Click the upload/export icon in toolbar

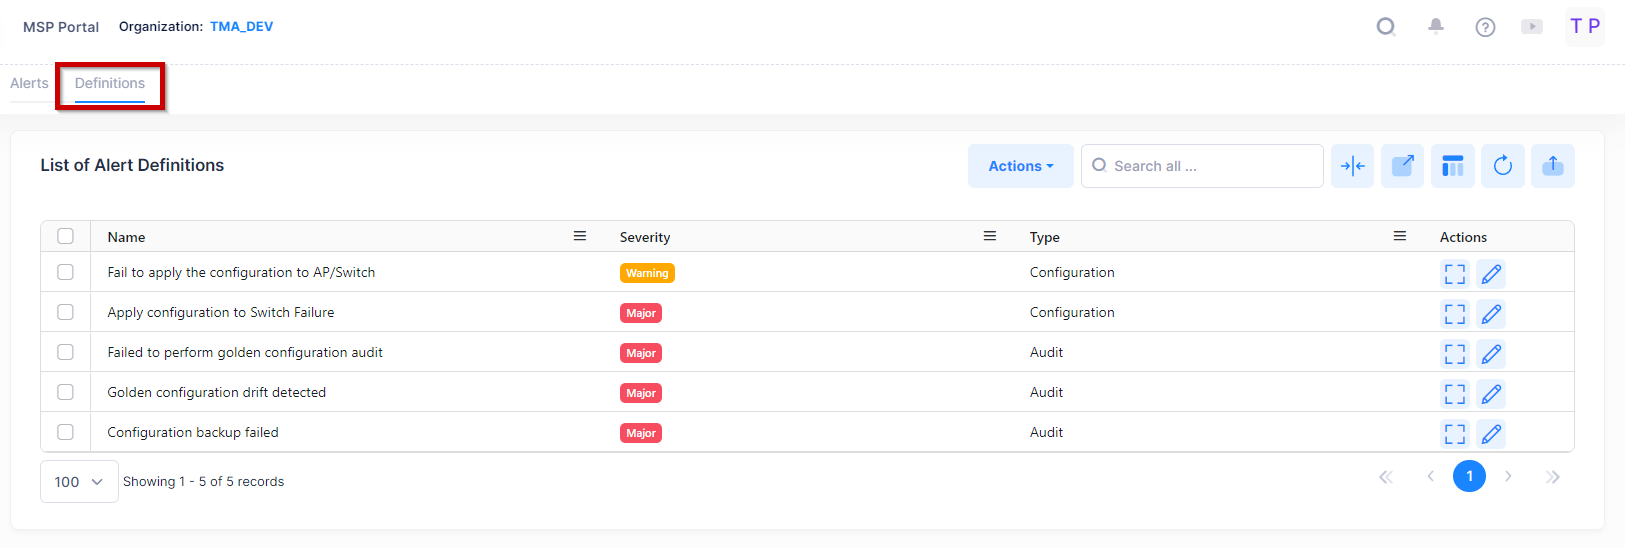pos(1552,166)
